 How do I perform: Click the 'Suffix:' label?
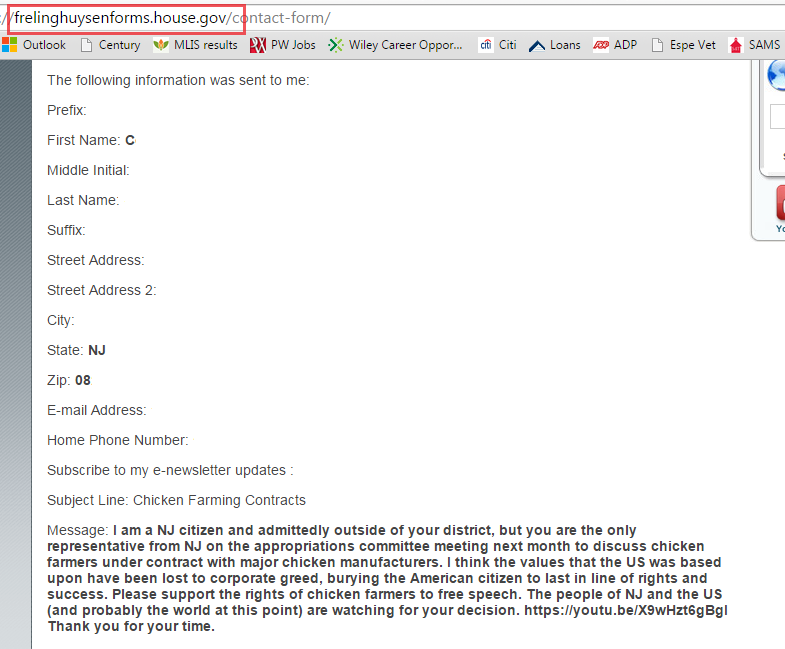click(x=66, y=230)
